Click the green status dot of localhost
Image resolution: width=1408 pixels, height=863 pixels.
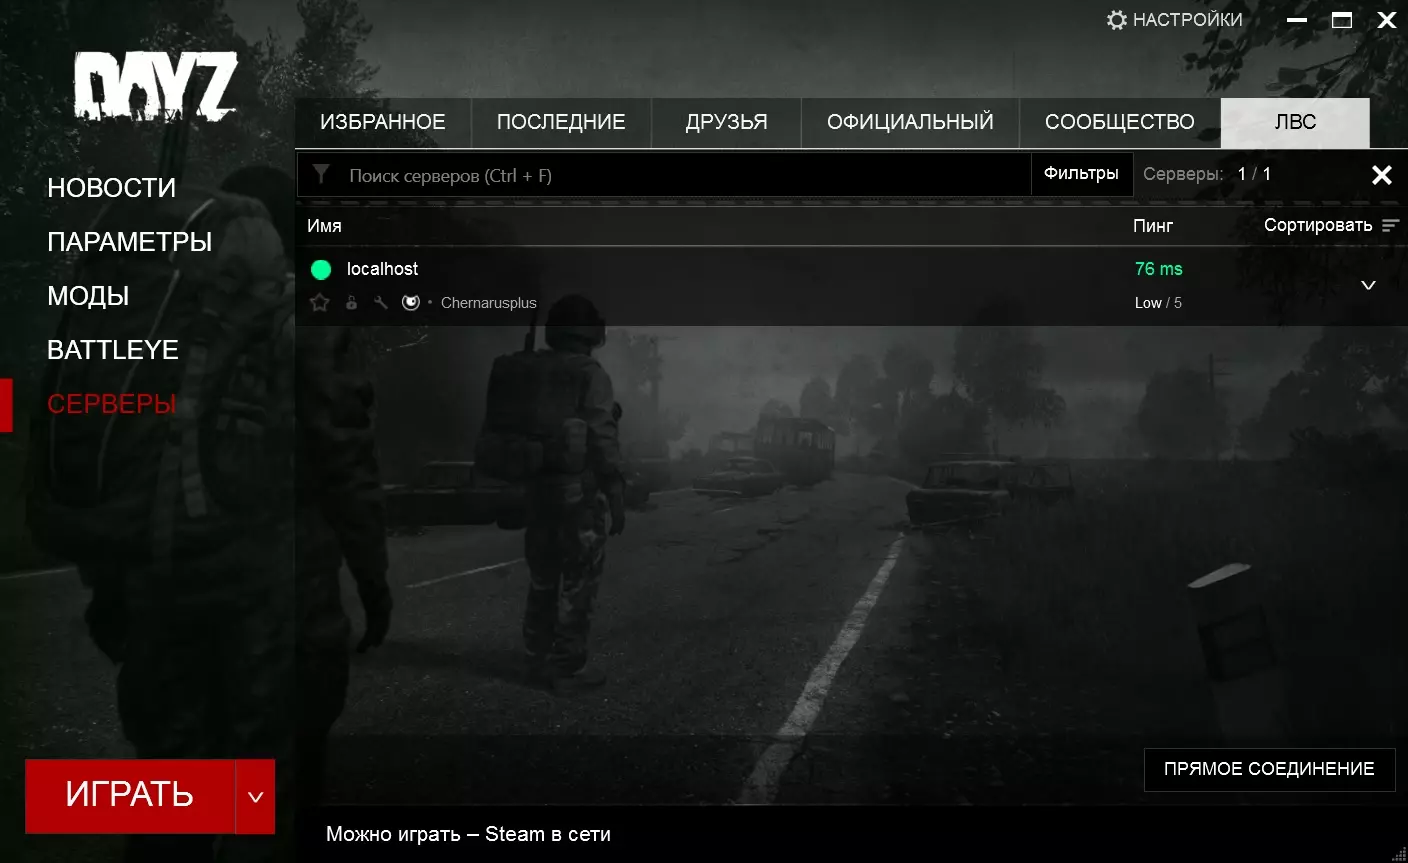[x=321, y=269]
